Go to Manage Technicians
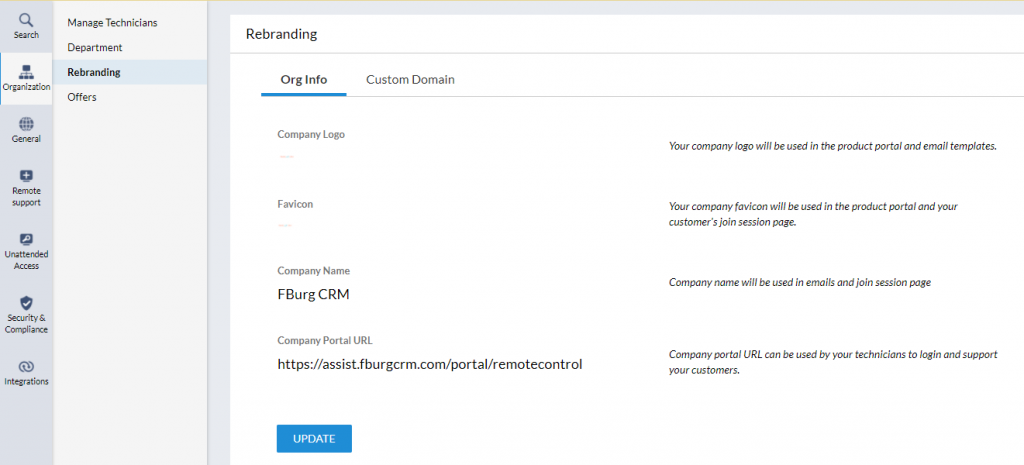The height and width of the screenshot is (465, 1024). point(112,23)
